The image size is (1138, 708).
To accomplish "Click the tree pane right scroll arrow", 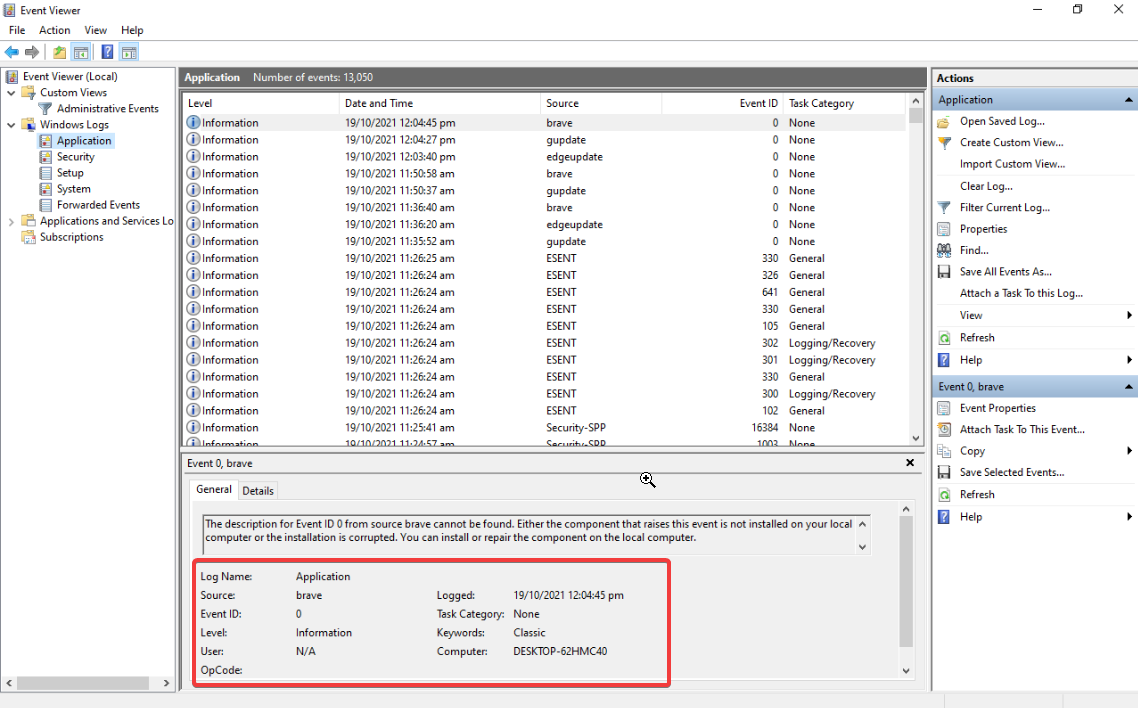I will [166, 683].
